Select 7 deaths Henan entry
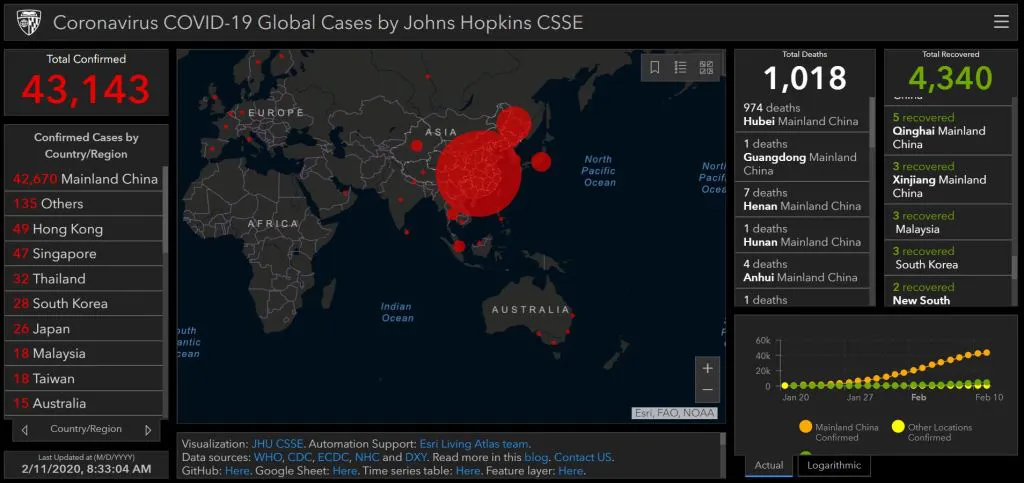The image size is (1024, 483). 803,199
